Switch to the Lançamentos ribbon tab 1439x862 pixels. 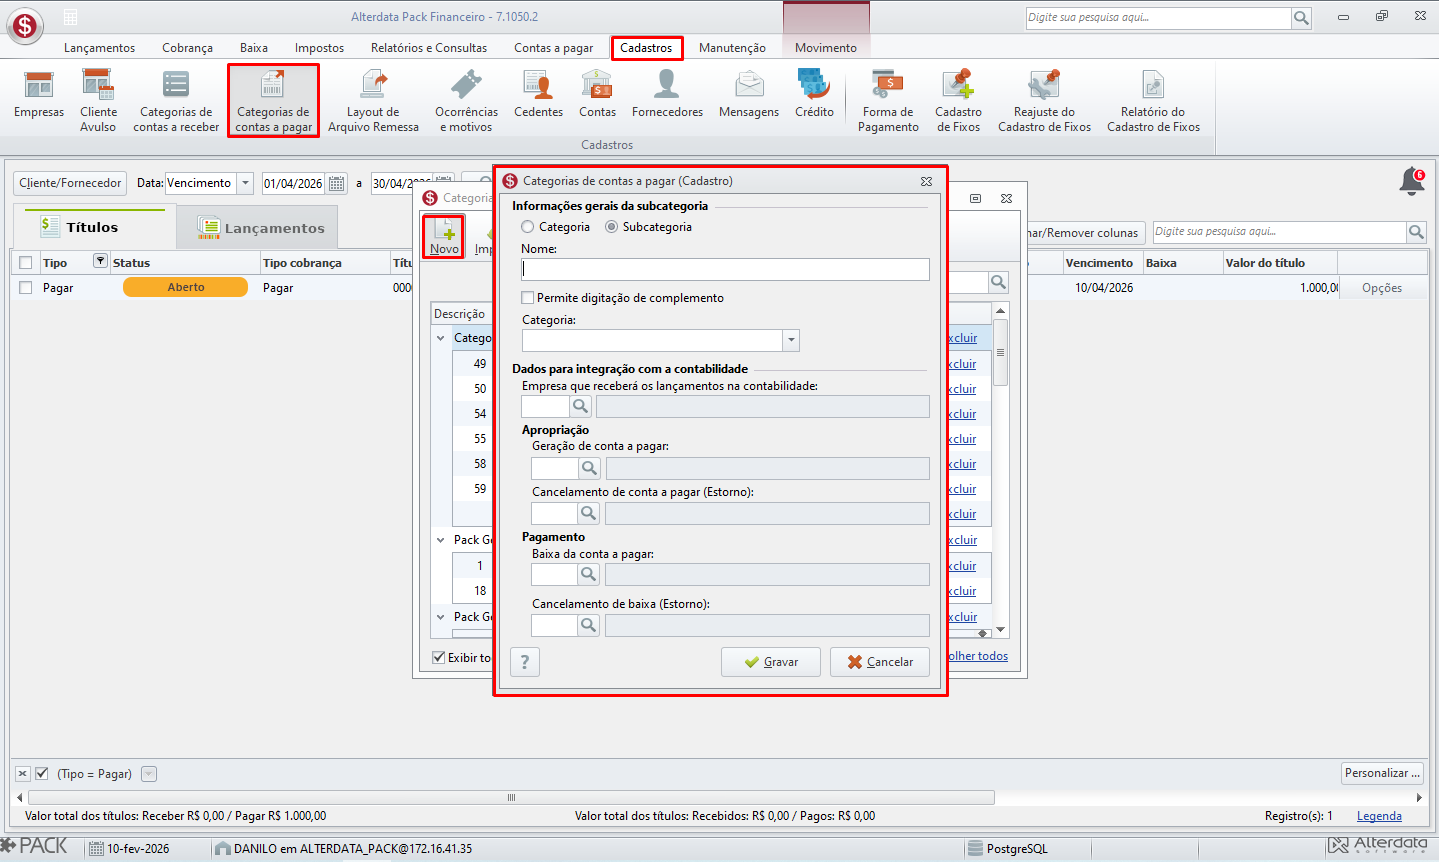coord(99,48)
